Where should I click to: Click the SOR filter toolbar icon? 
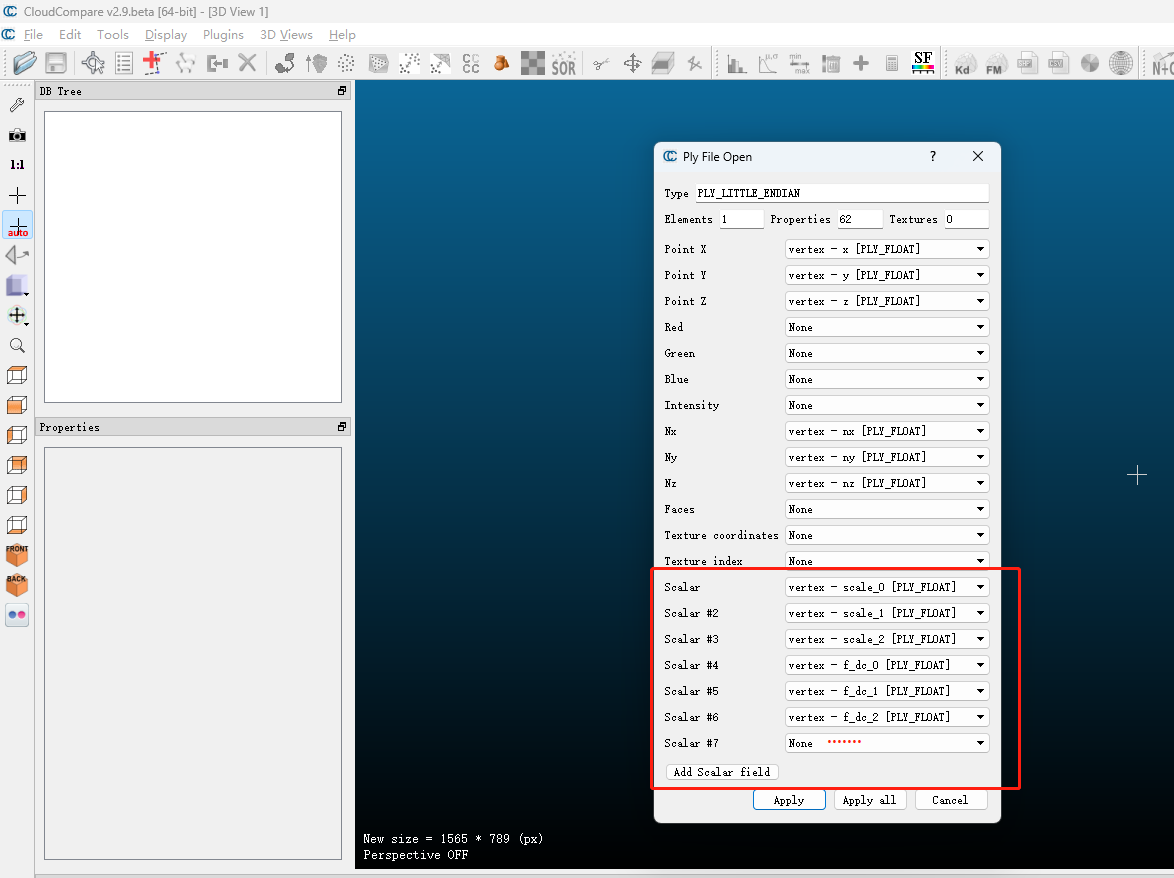(x=564, y=64)
